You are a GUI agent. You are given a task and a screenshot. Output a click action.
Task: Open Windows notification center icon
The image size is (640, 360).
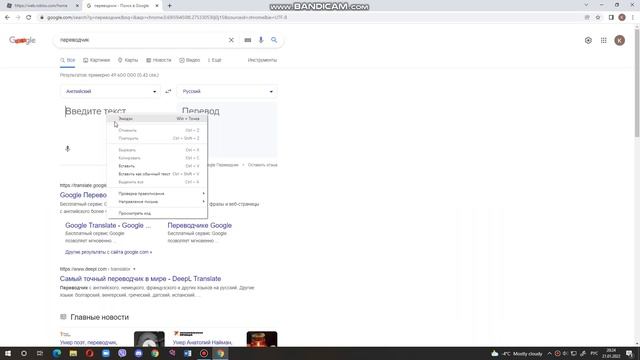click(x=629, y=353)
